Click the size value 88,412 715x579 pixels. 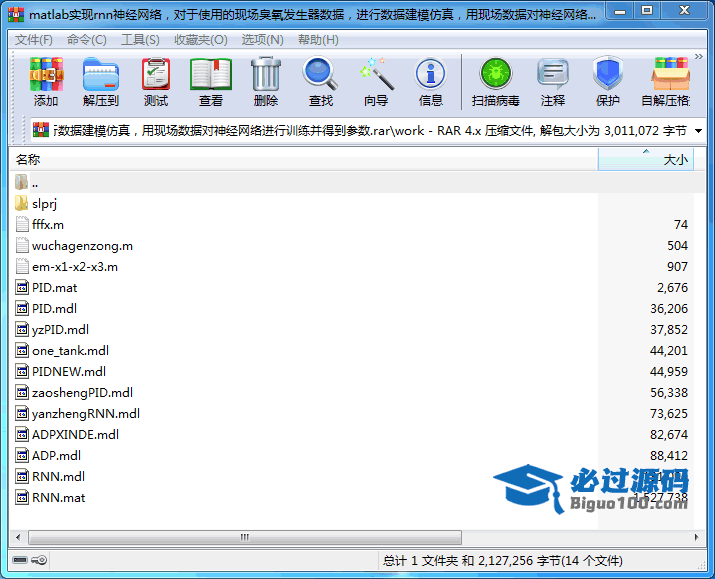[x=669, y=455]
